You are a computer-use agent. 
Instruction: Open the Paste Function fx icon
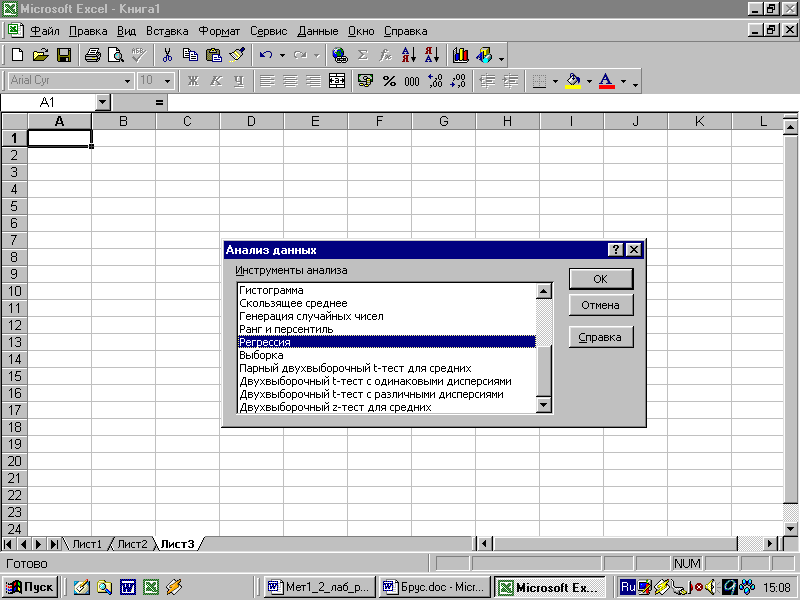click(386, 55)
